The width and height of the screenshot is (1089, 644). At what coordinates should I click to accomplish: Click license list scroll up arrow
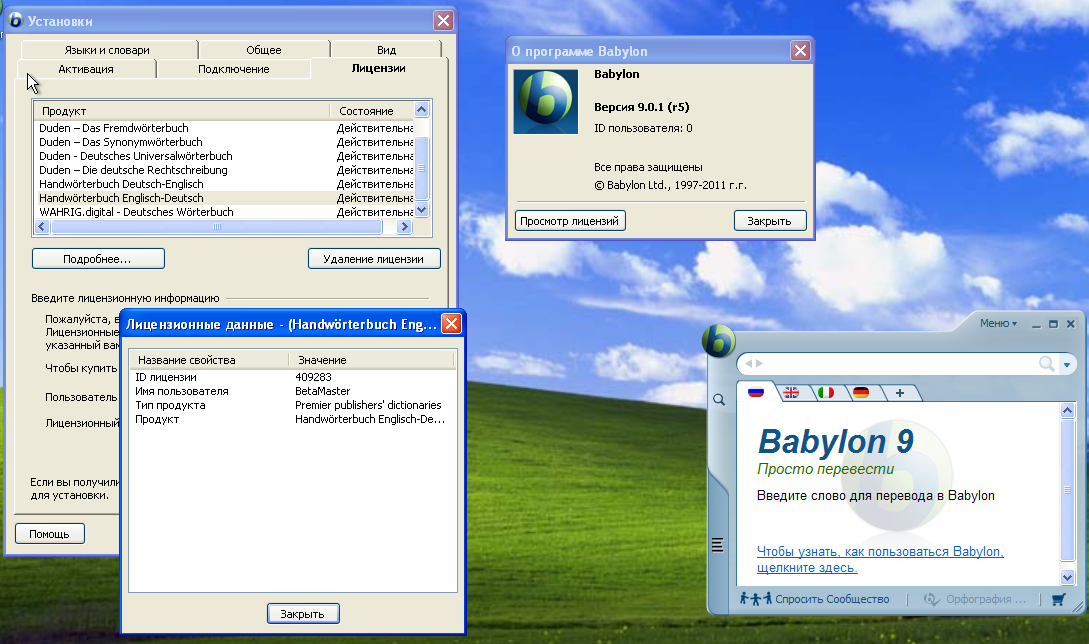point(422,110)
